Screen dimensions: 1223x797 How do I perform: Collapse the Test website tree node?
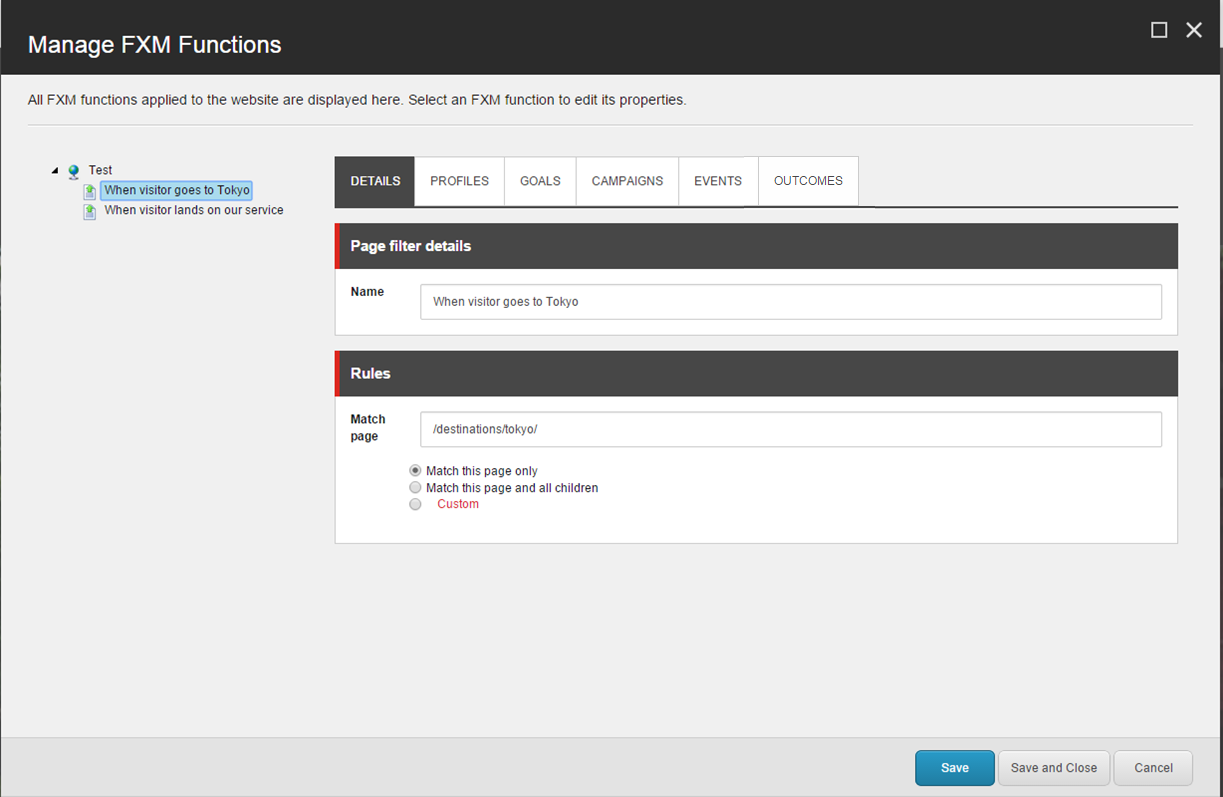coord(55,170)
